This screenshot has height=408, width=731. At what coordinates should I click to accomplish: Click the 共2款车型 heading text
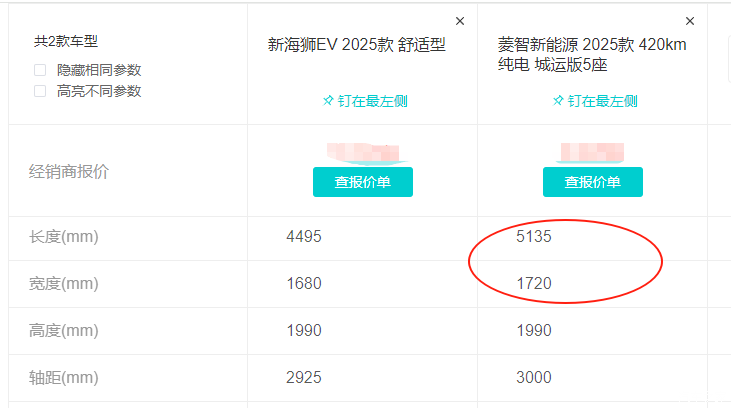[66, 42]
